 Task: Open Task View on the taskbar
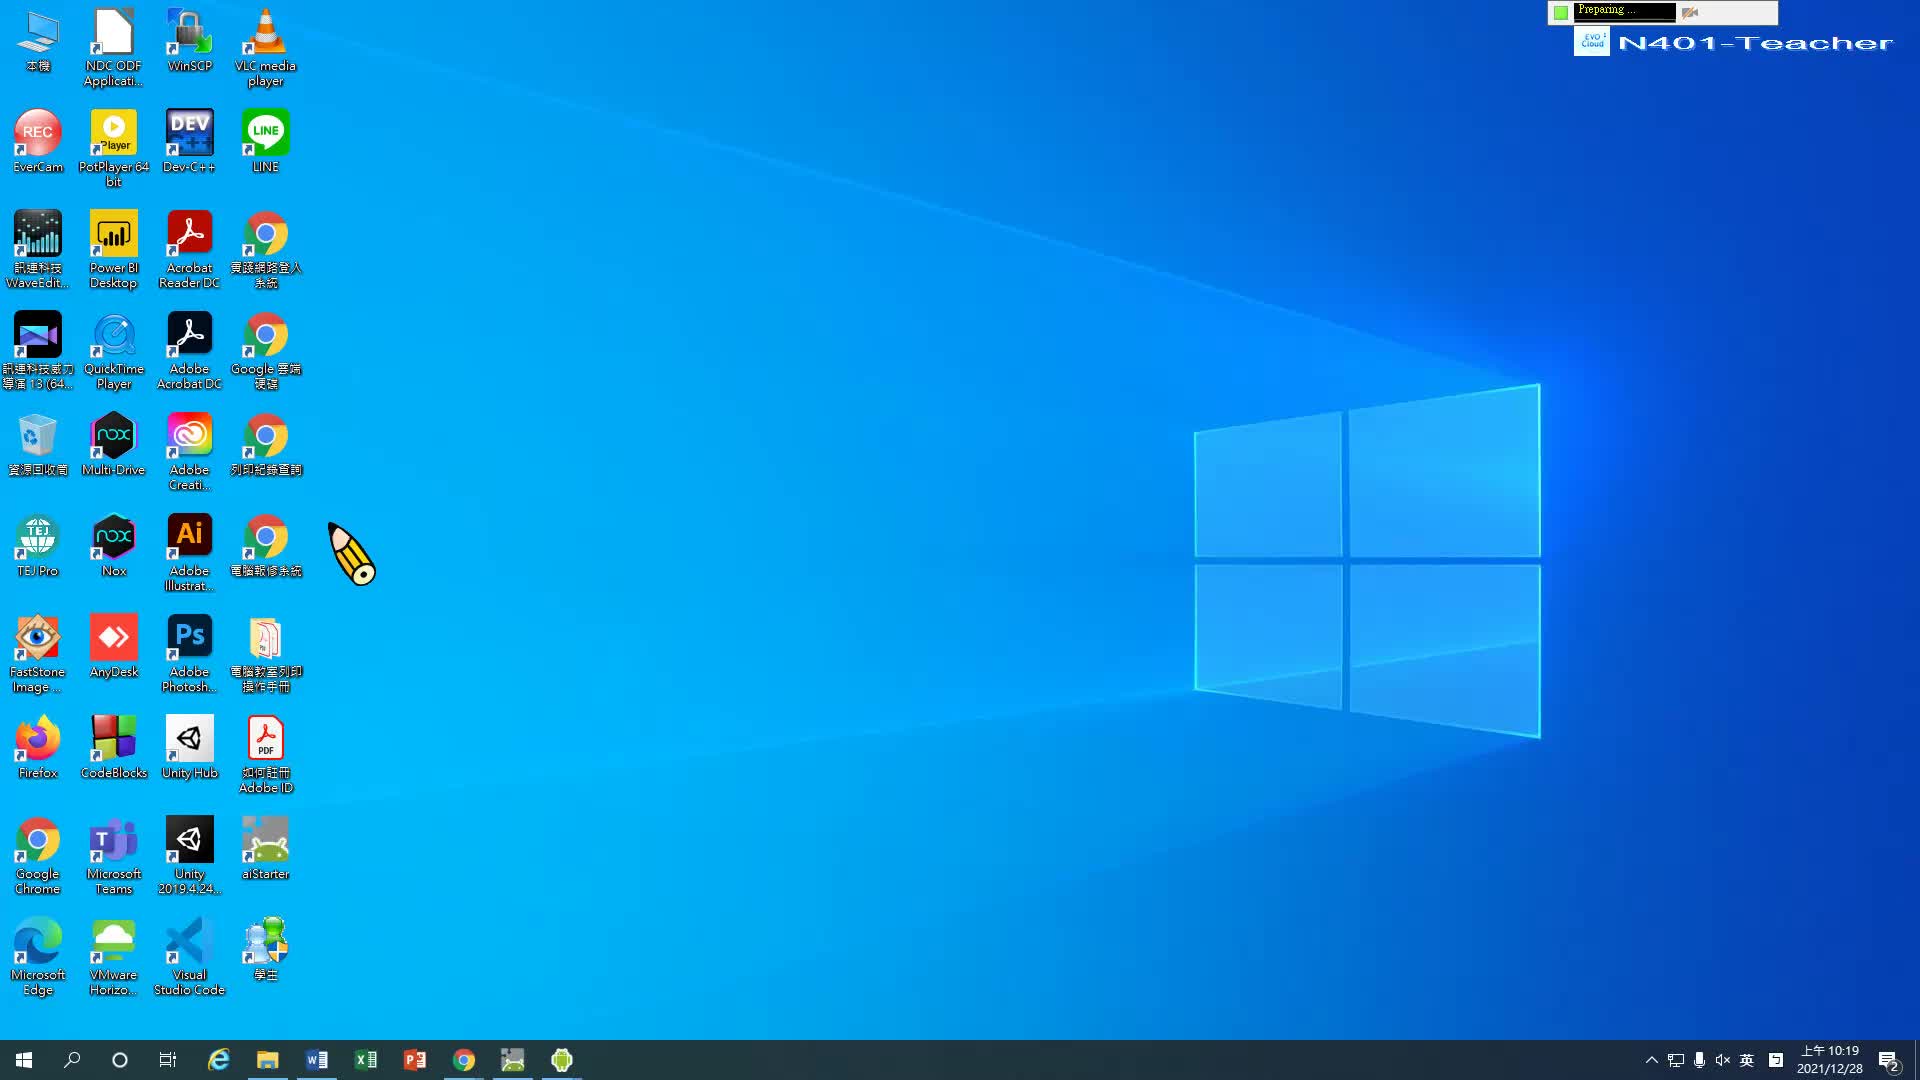tap(168, 1060)
